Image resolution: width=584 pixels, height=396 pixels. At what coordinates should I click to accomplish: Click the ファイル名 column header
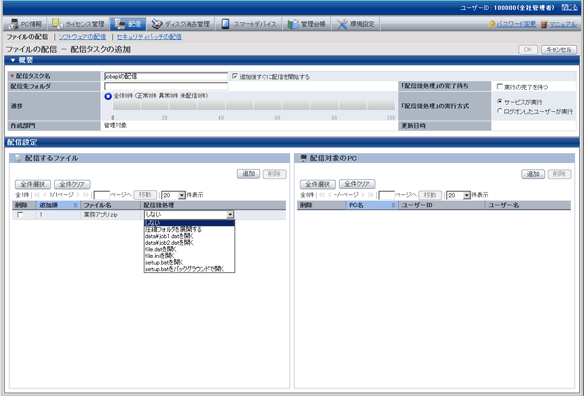[x=110, y=205]
